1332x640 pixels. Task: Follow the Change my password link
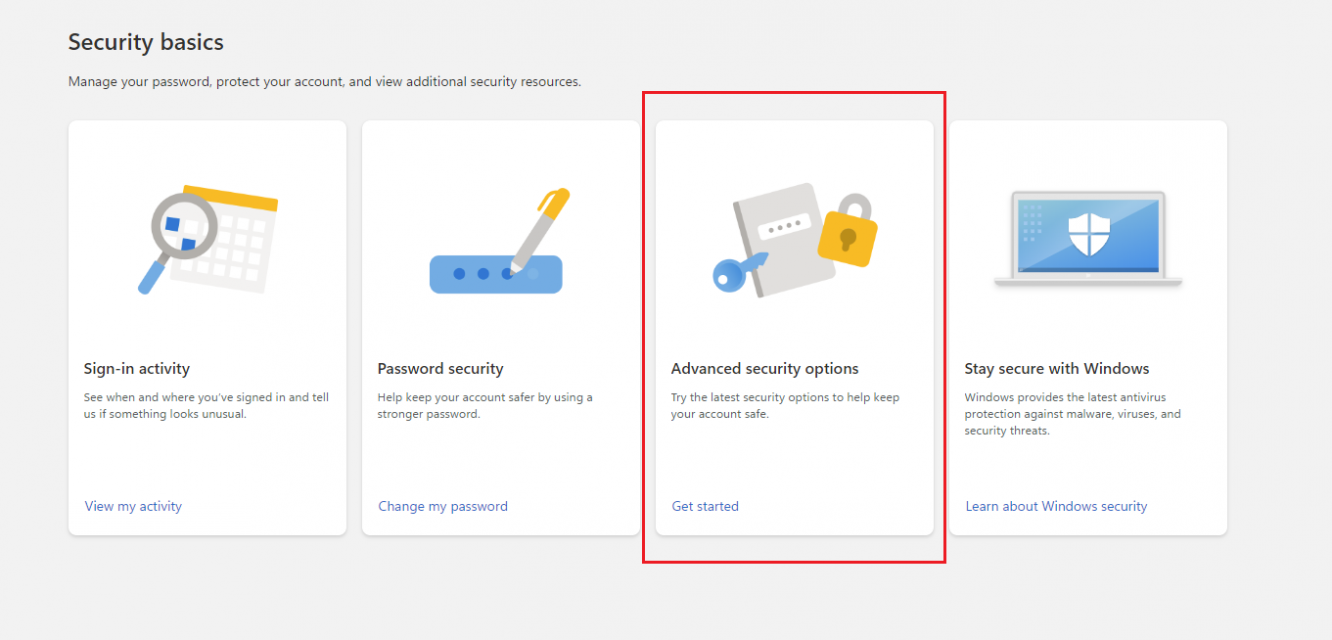coord(443,506)
